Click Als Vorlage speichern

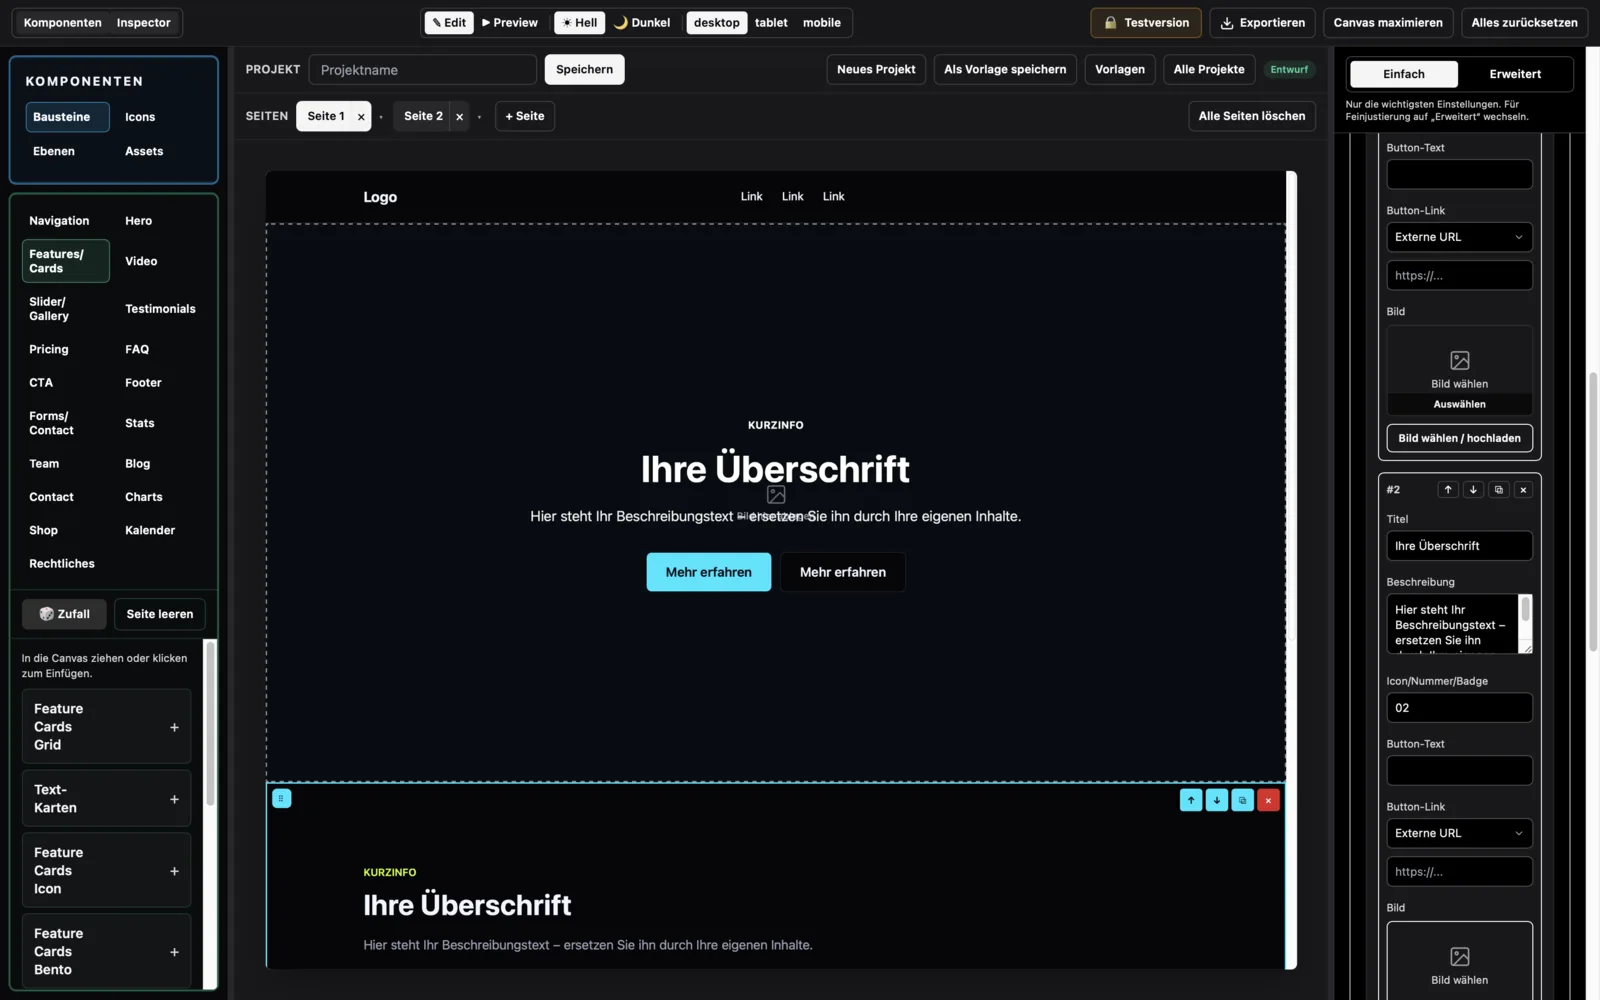pyautogui.click(x=1005, y=69)
